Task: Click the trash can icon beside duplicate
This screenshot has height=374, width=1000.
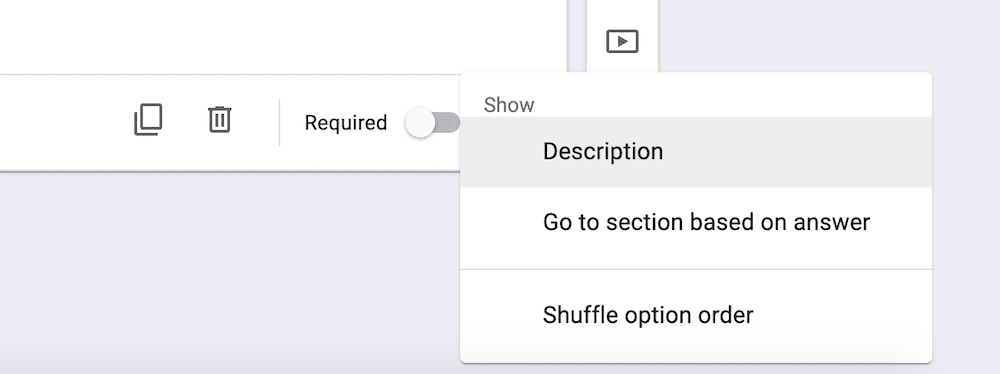Action: [x=219, y=119]
